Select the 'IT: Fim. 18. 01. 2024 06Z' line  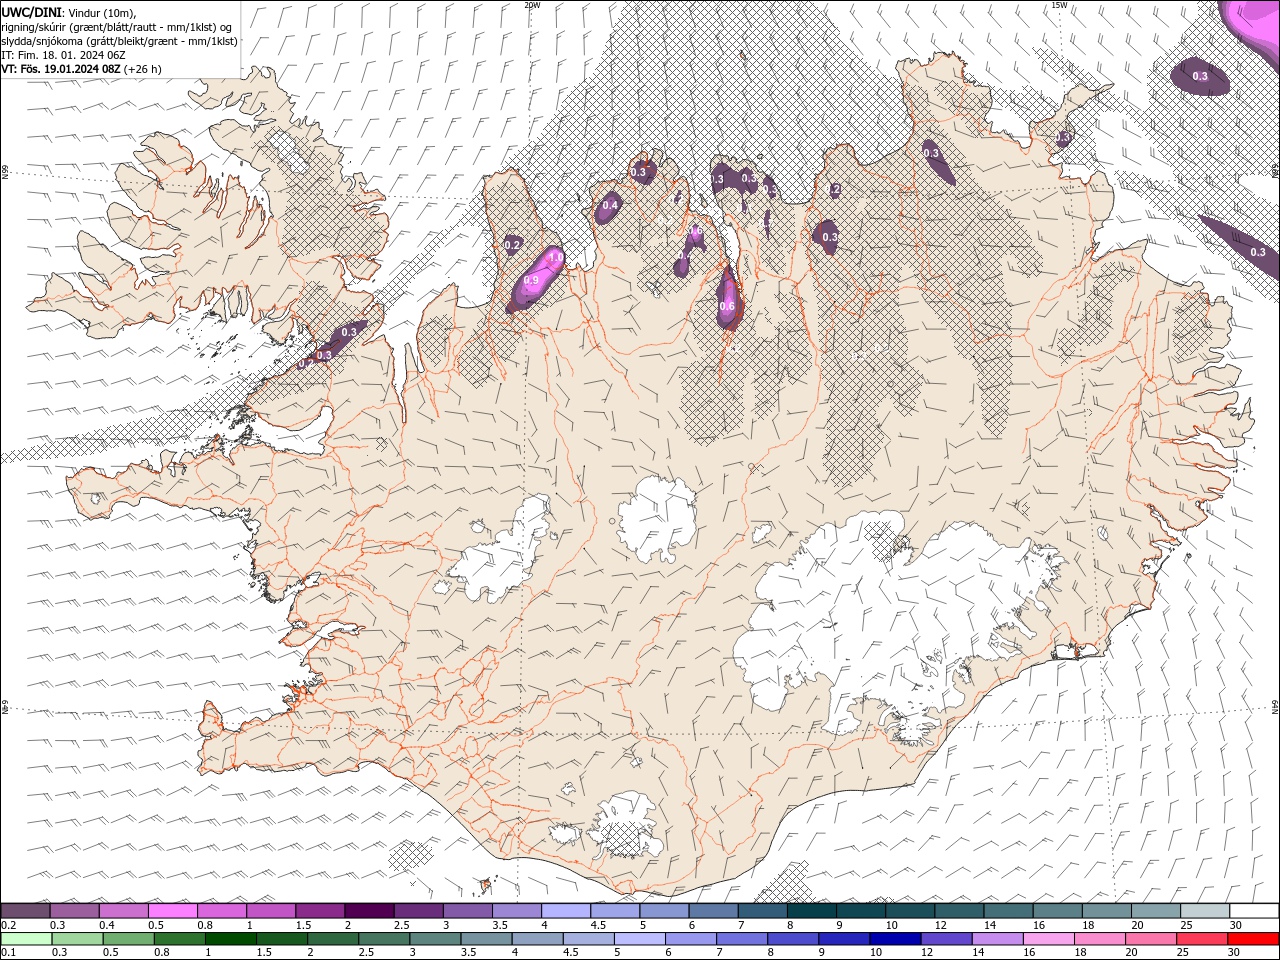(63, 55)
